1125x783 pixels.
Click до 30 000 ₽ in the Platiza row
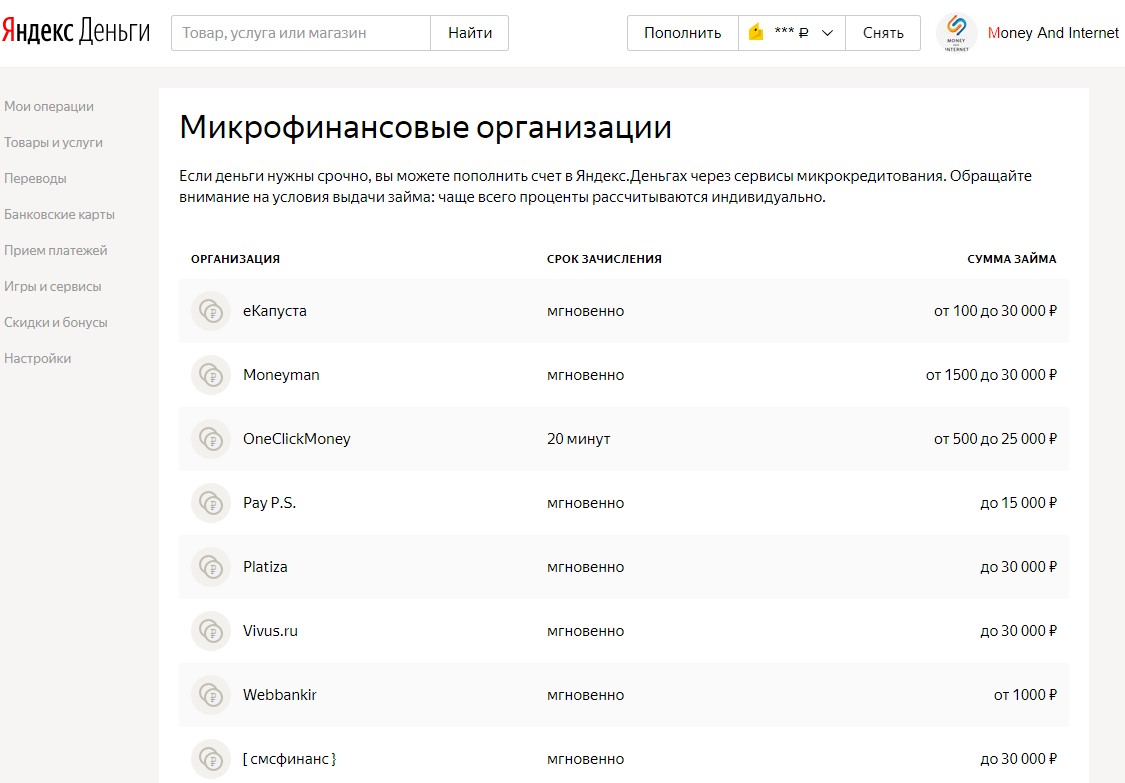pyautogui.click(x=1018, y=567)
